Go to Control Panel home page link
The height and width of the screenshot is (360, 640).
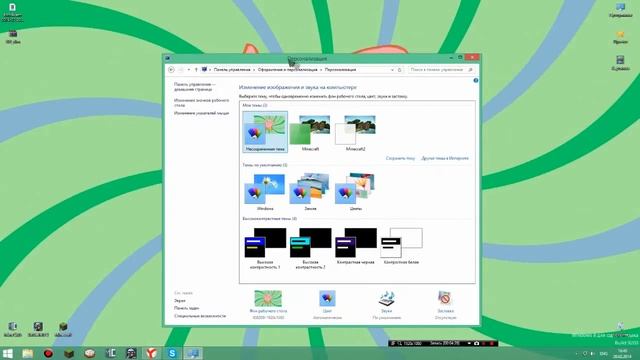point(195,87)
